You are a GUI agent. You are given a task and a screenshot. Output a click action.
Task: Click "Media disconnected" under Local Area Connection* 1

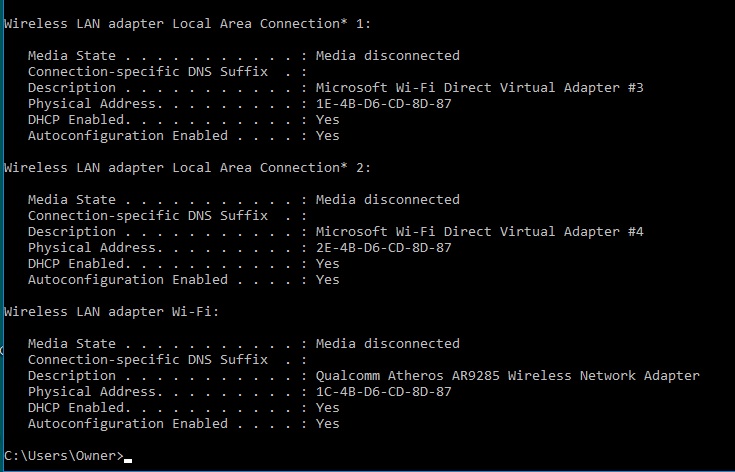point(387,55)
